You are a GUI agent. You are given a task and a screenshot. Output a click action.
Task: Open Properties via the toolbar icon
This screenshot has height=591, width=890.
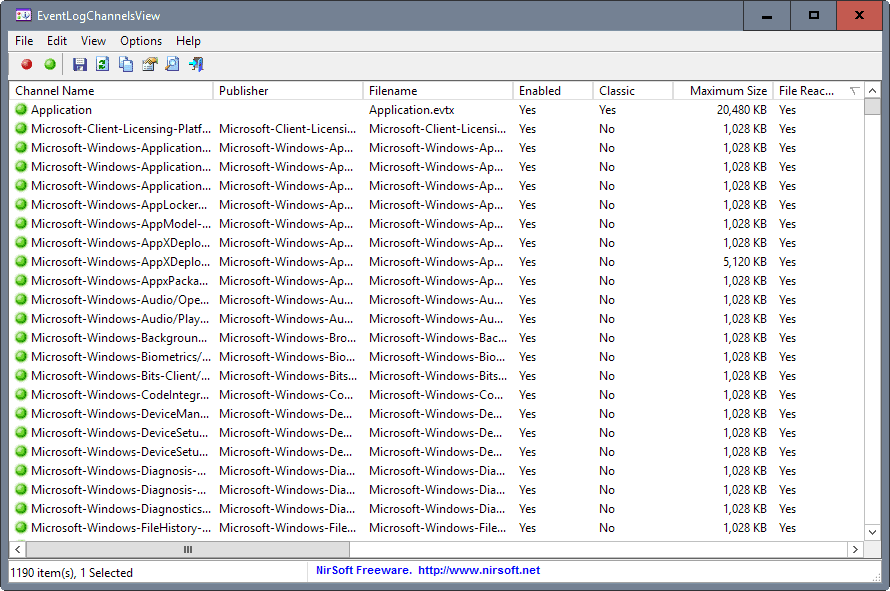[149, 64]
